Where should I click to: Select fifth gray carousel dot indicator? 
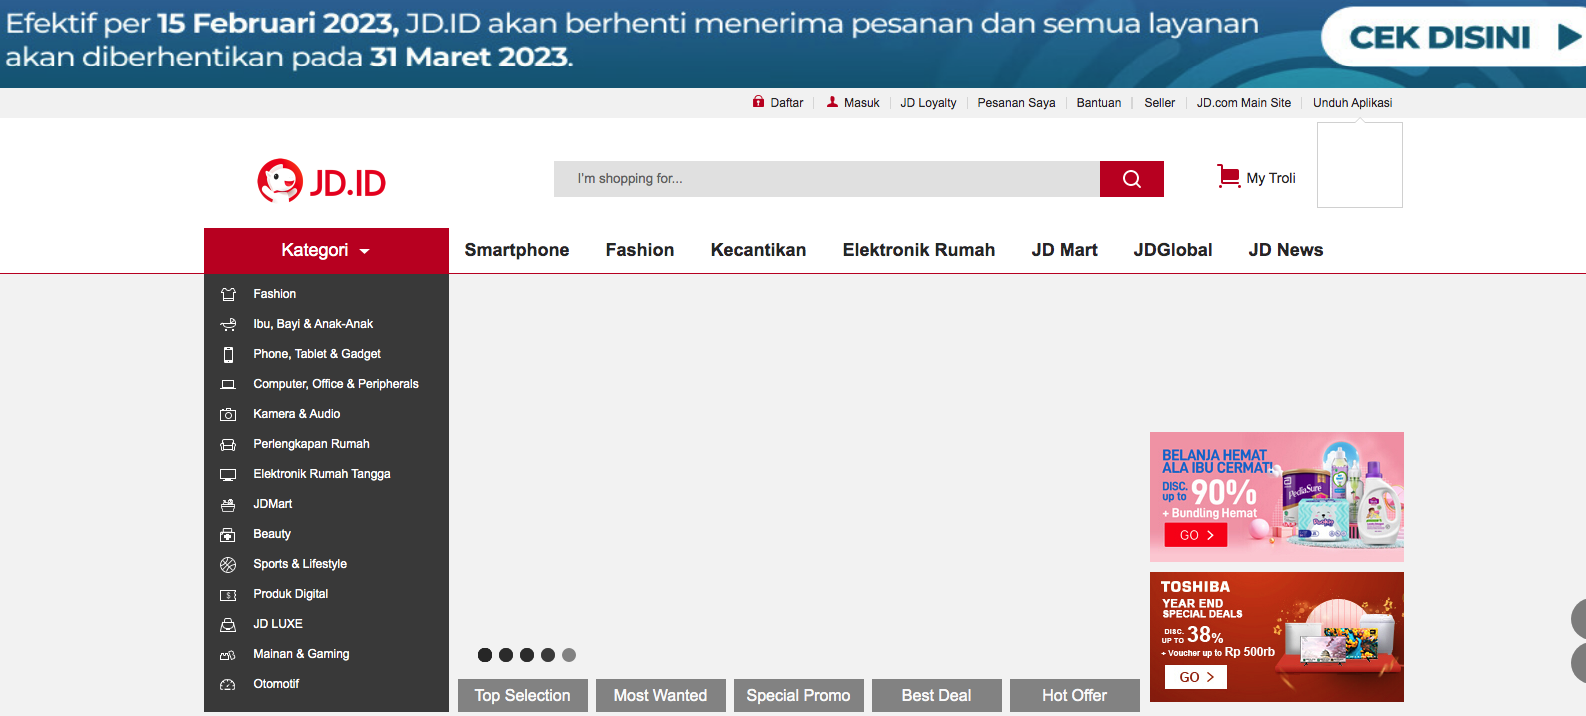(x=569, y=655)
